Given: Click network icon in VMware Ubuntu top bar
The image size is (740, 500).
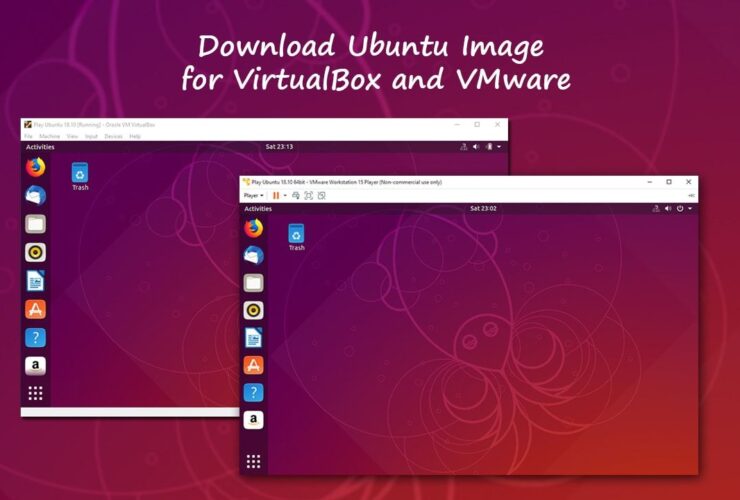Looking at the screenshot, I should click(656, 208).
